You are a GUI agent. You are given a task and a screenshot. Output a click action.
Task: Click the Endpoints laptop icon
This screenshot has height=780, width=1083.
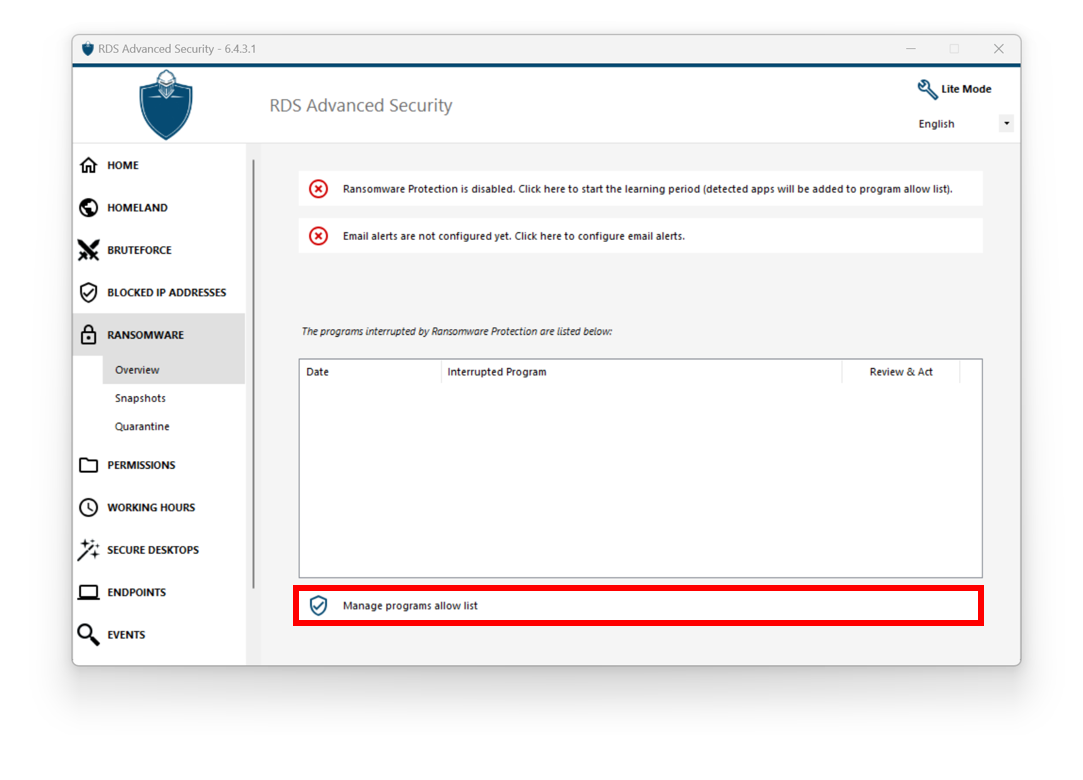[x=88, y=592]
